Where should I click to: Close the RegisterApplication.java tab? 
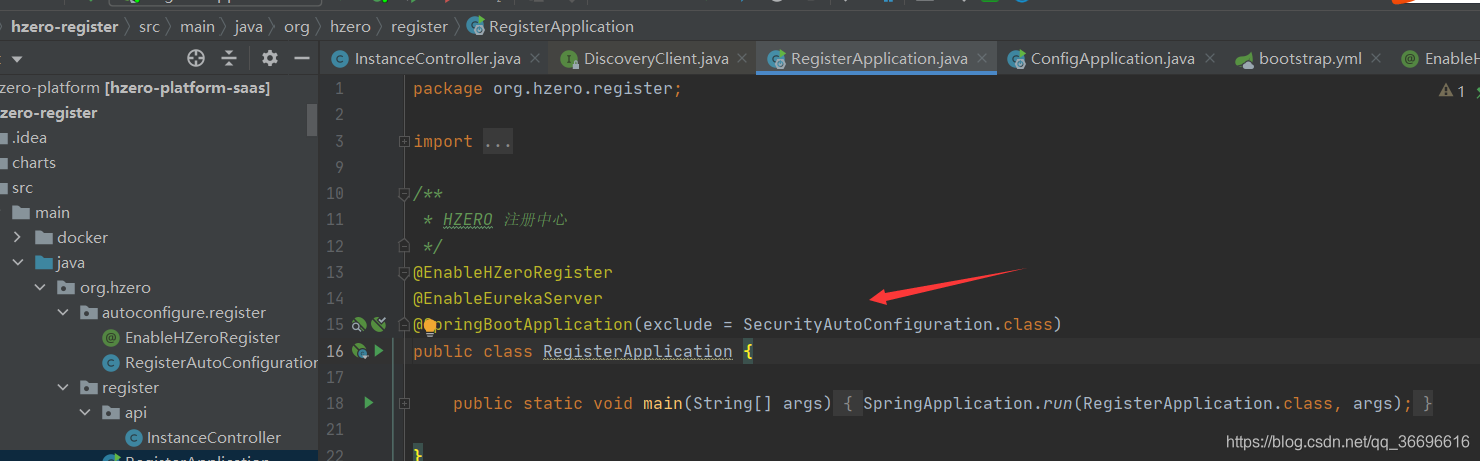pos(982,59)
